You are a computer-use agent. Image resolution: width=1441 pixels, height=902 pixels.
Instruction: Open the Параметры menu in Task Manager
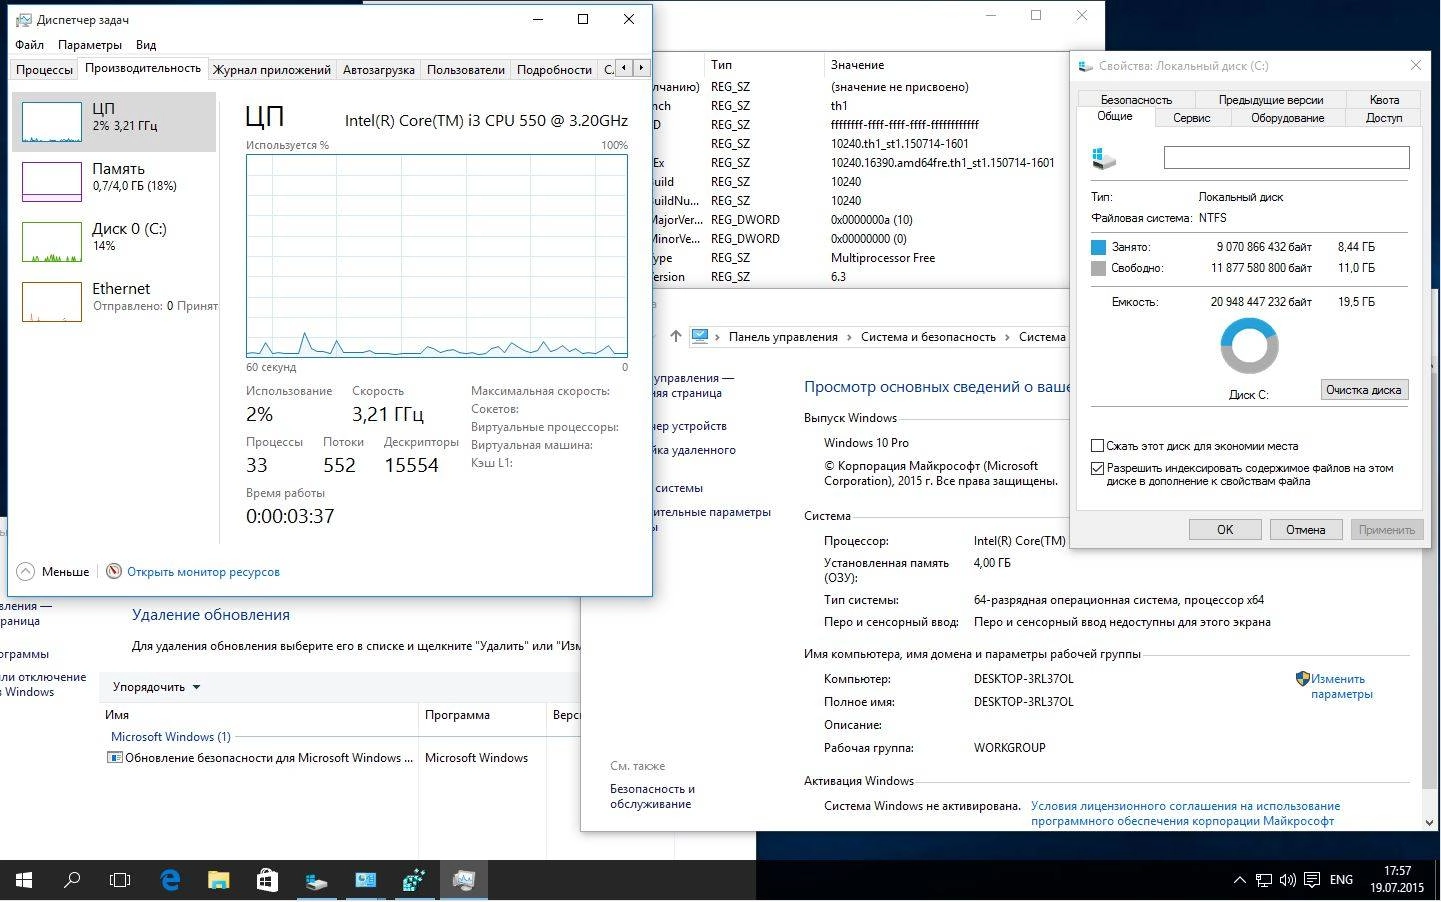90,45
